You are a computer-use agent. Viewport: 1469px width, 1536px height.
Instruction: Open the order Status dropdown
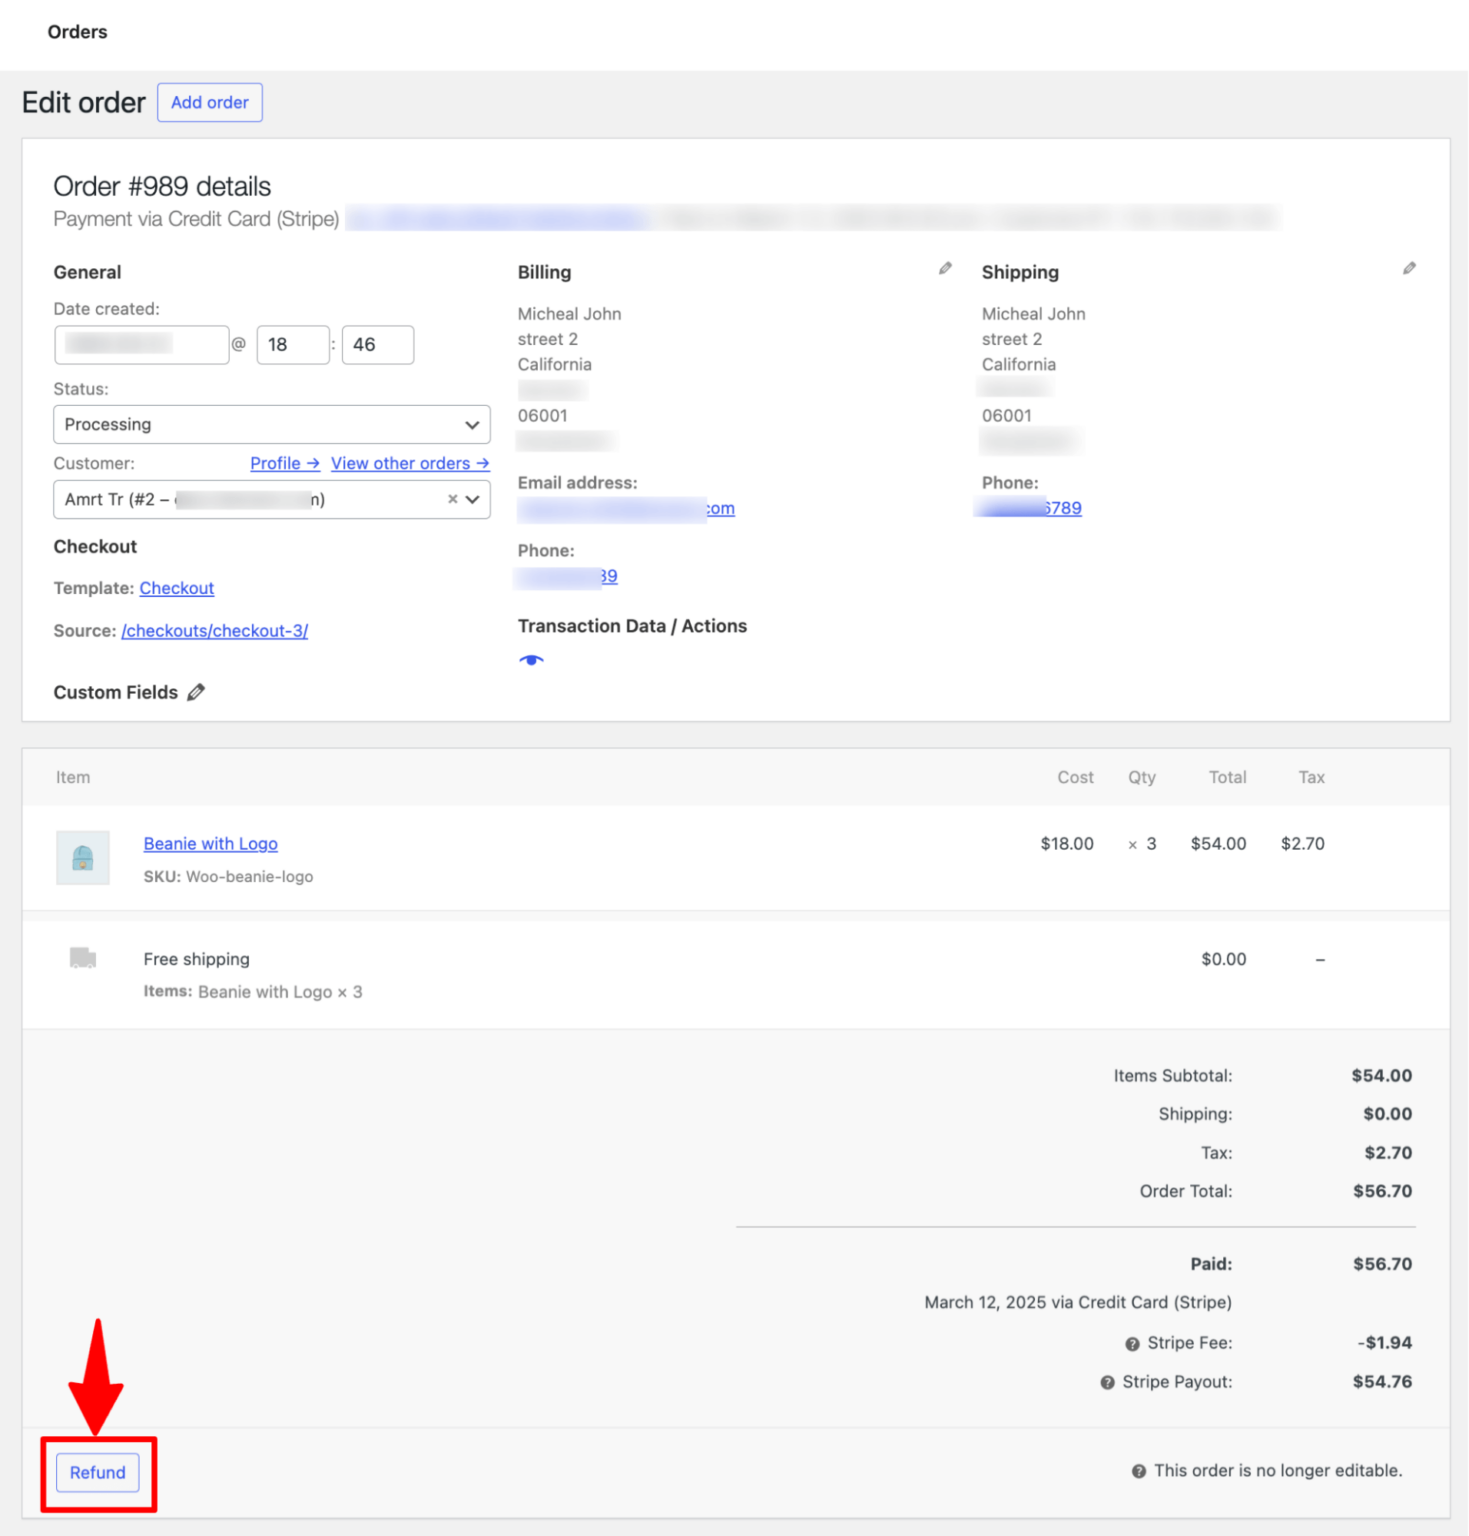271,424
